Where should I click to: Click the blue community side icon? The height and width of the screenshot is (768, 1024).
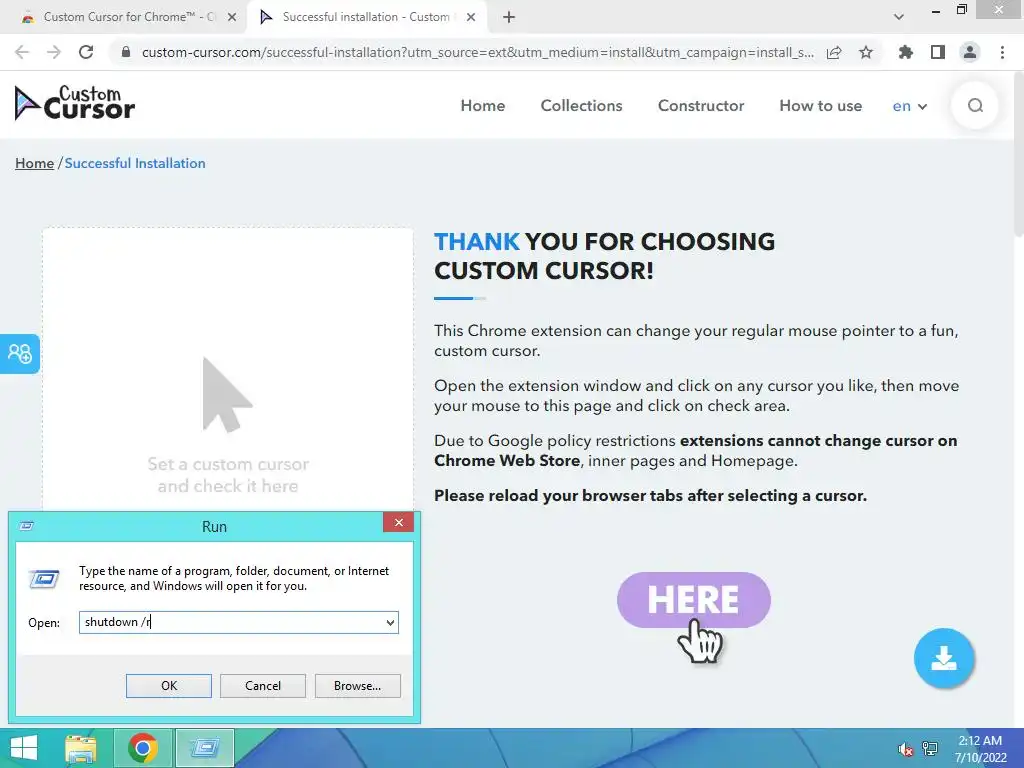coord(20,353)
